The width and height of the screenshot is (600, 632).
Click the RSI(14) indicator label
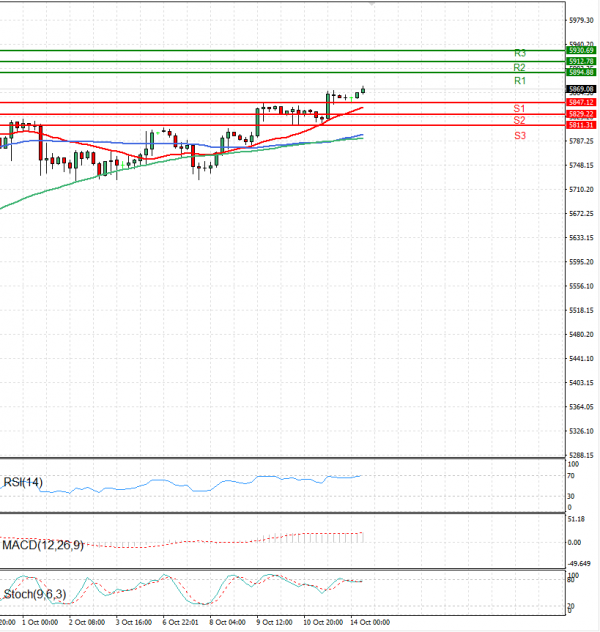click(23, 482)
